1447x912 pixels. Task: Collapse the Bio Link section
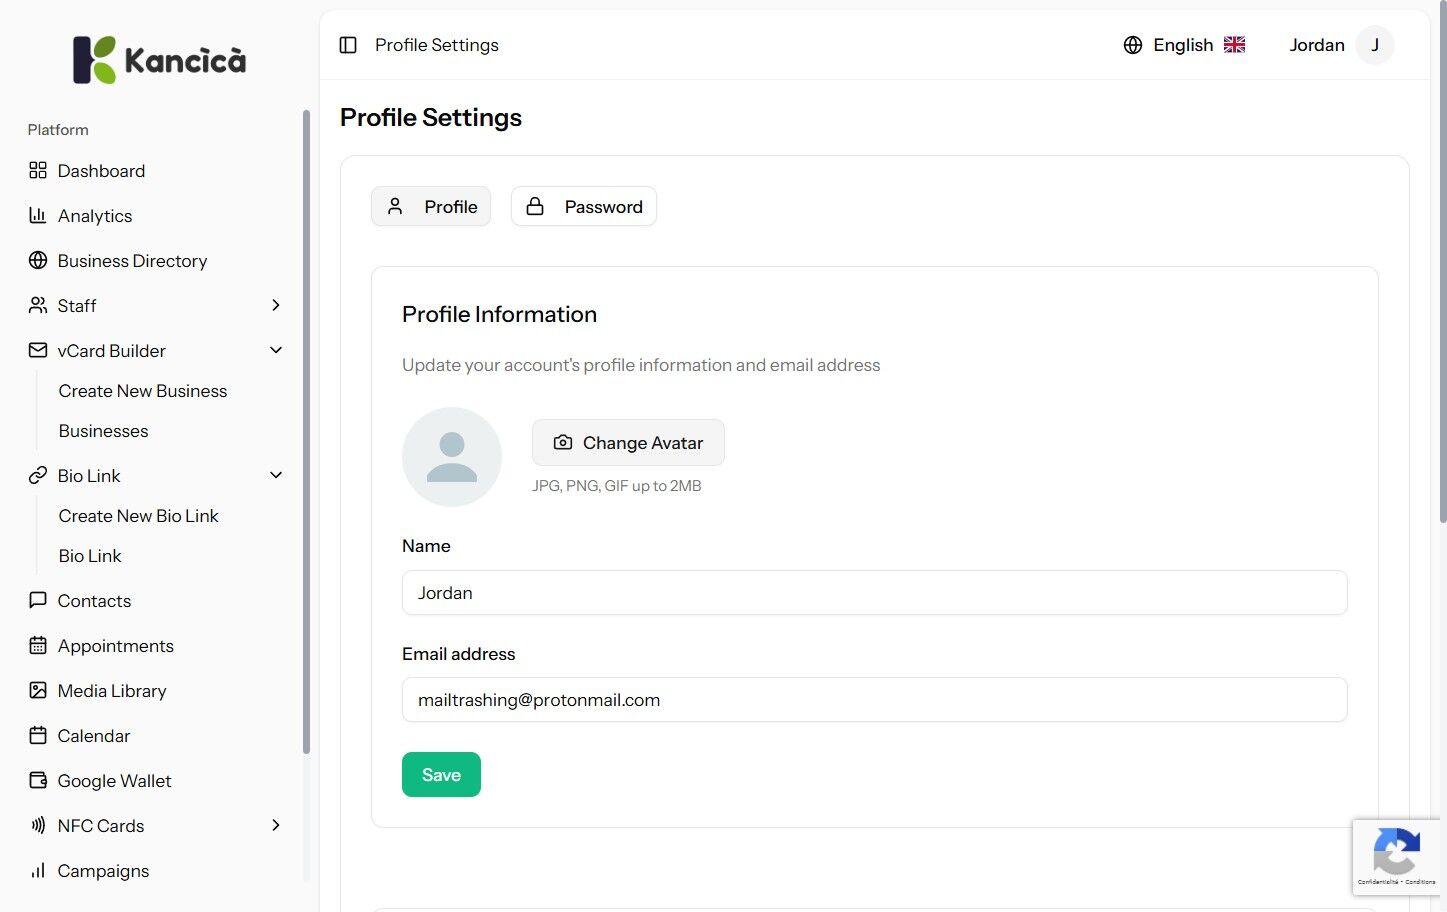pyautogui.click(x=276, y=476)
